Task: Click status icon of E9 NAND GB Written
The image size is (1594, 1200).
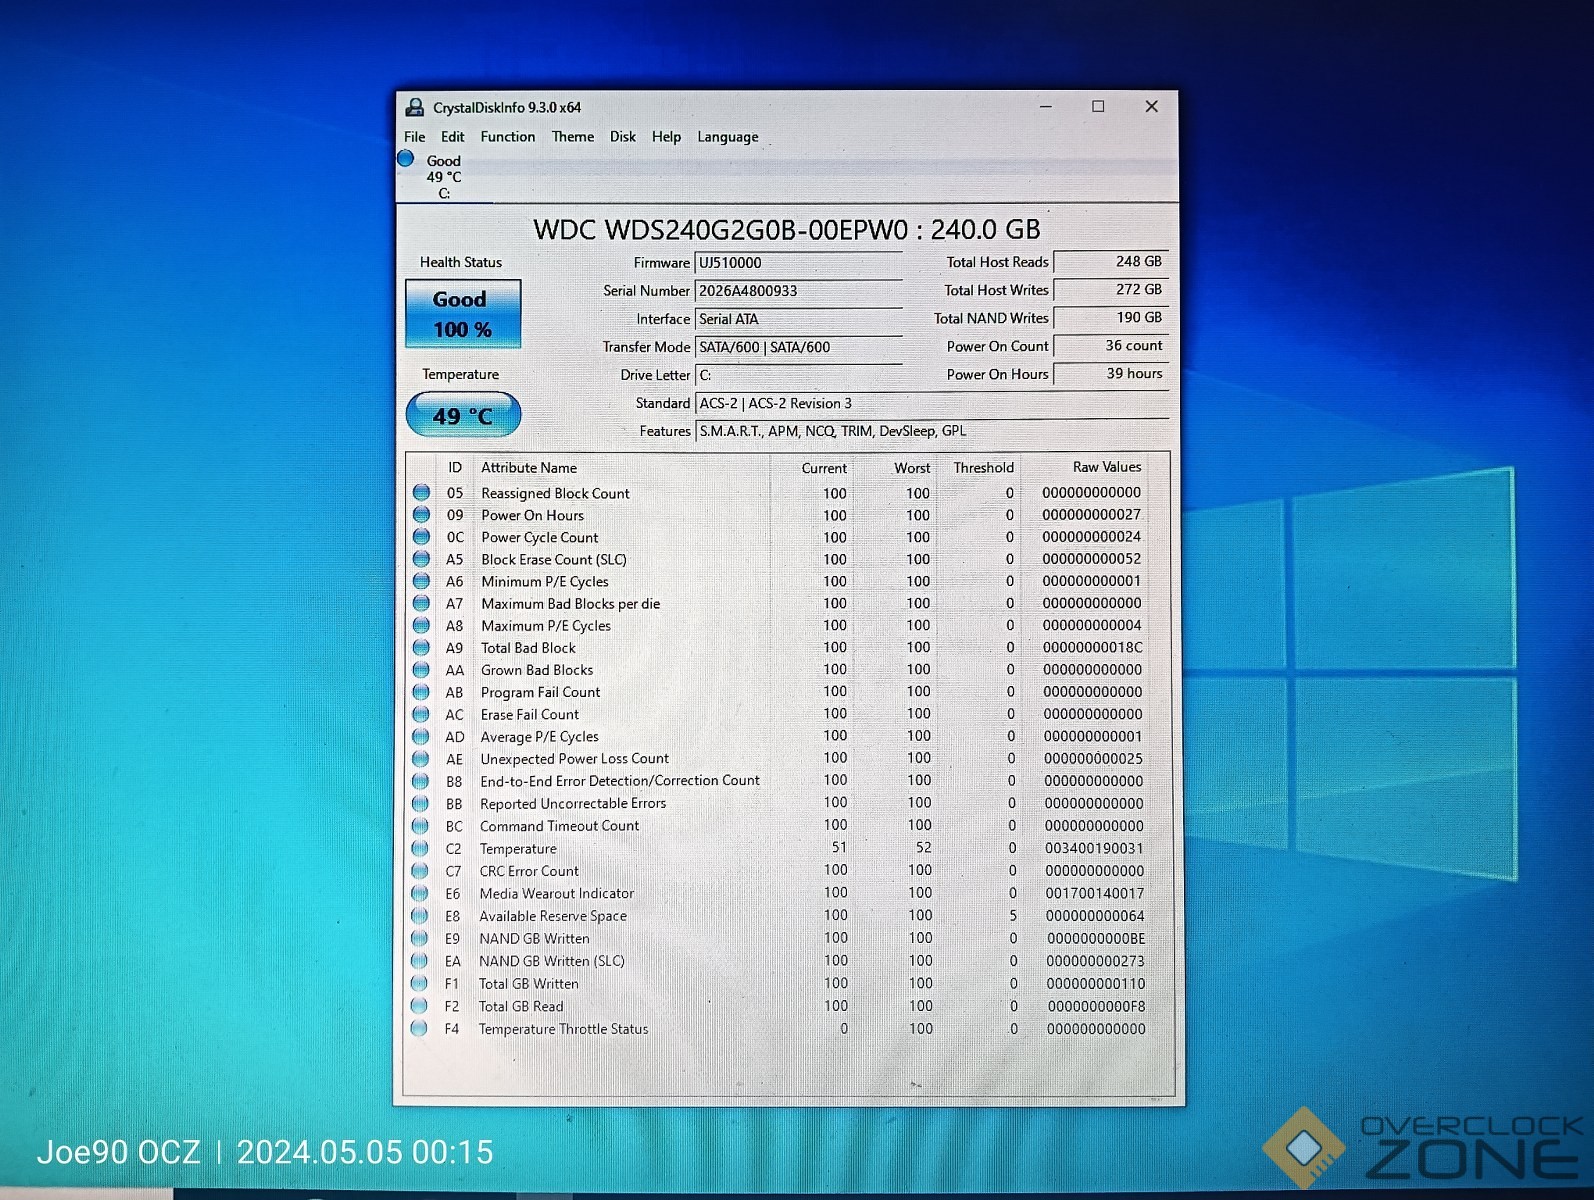Action: tap(420, 938)
